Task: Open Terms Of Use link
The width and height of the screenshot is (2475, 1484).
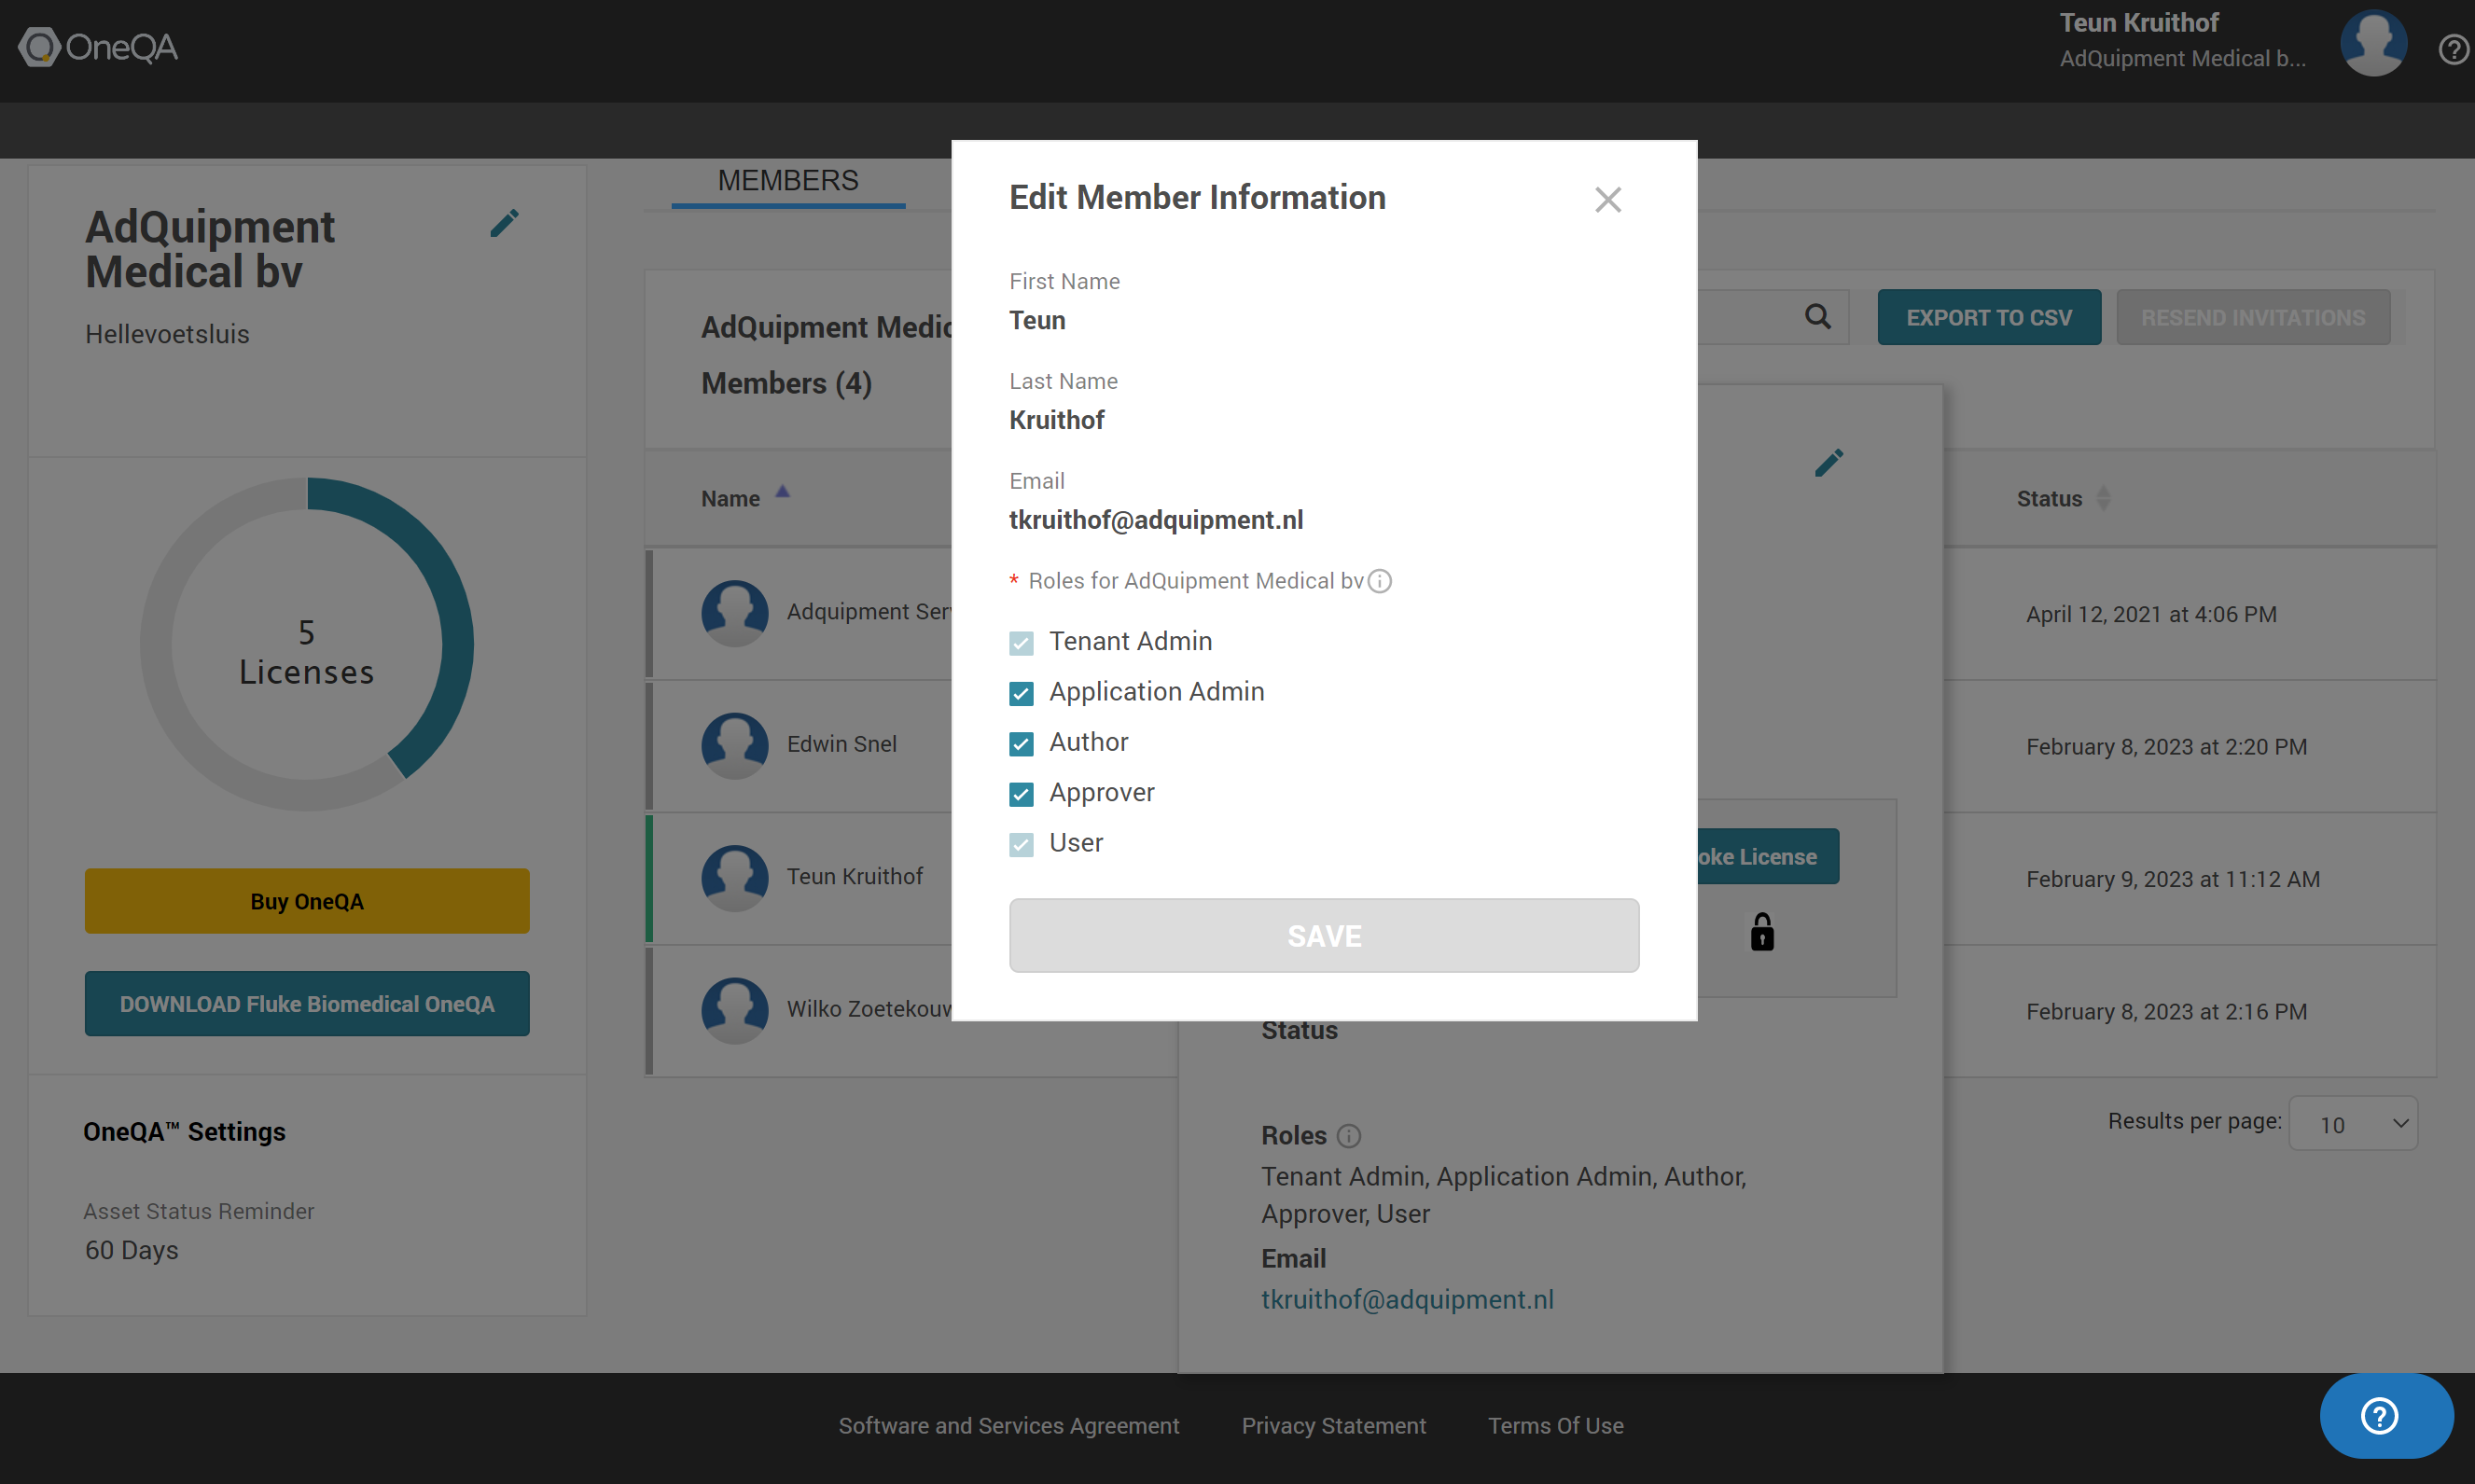Action: tap(1555, 1426)
